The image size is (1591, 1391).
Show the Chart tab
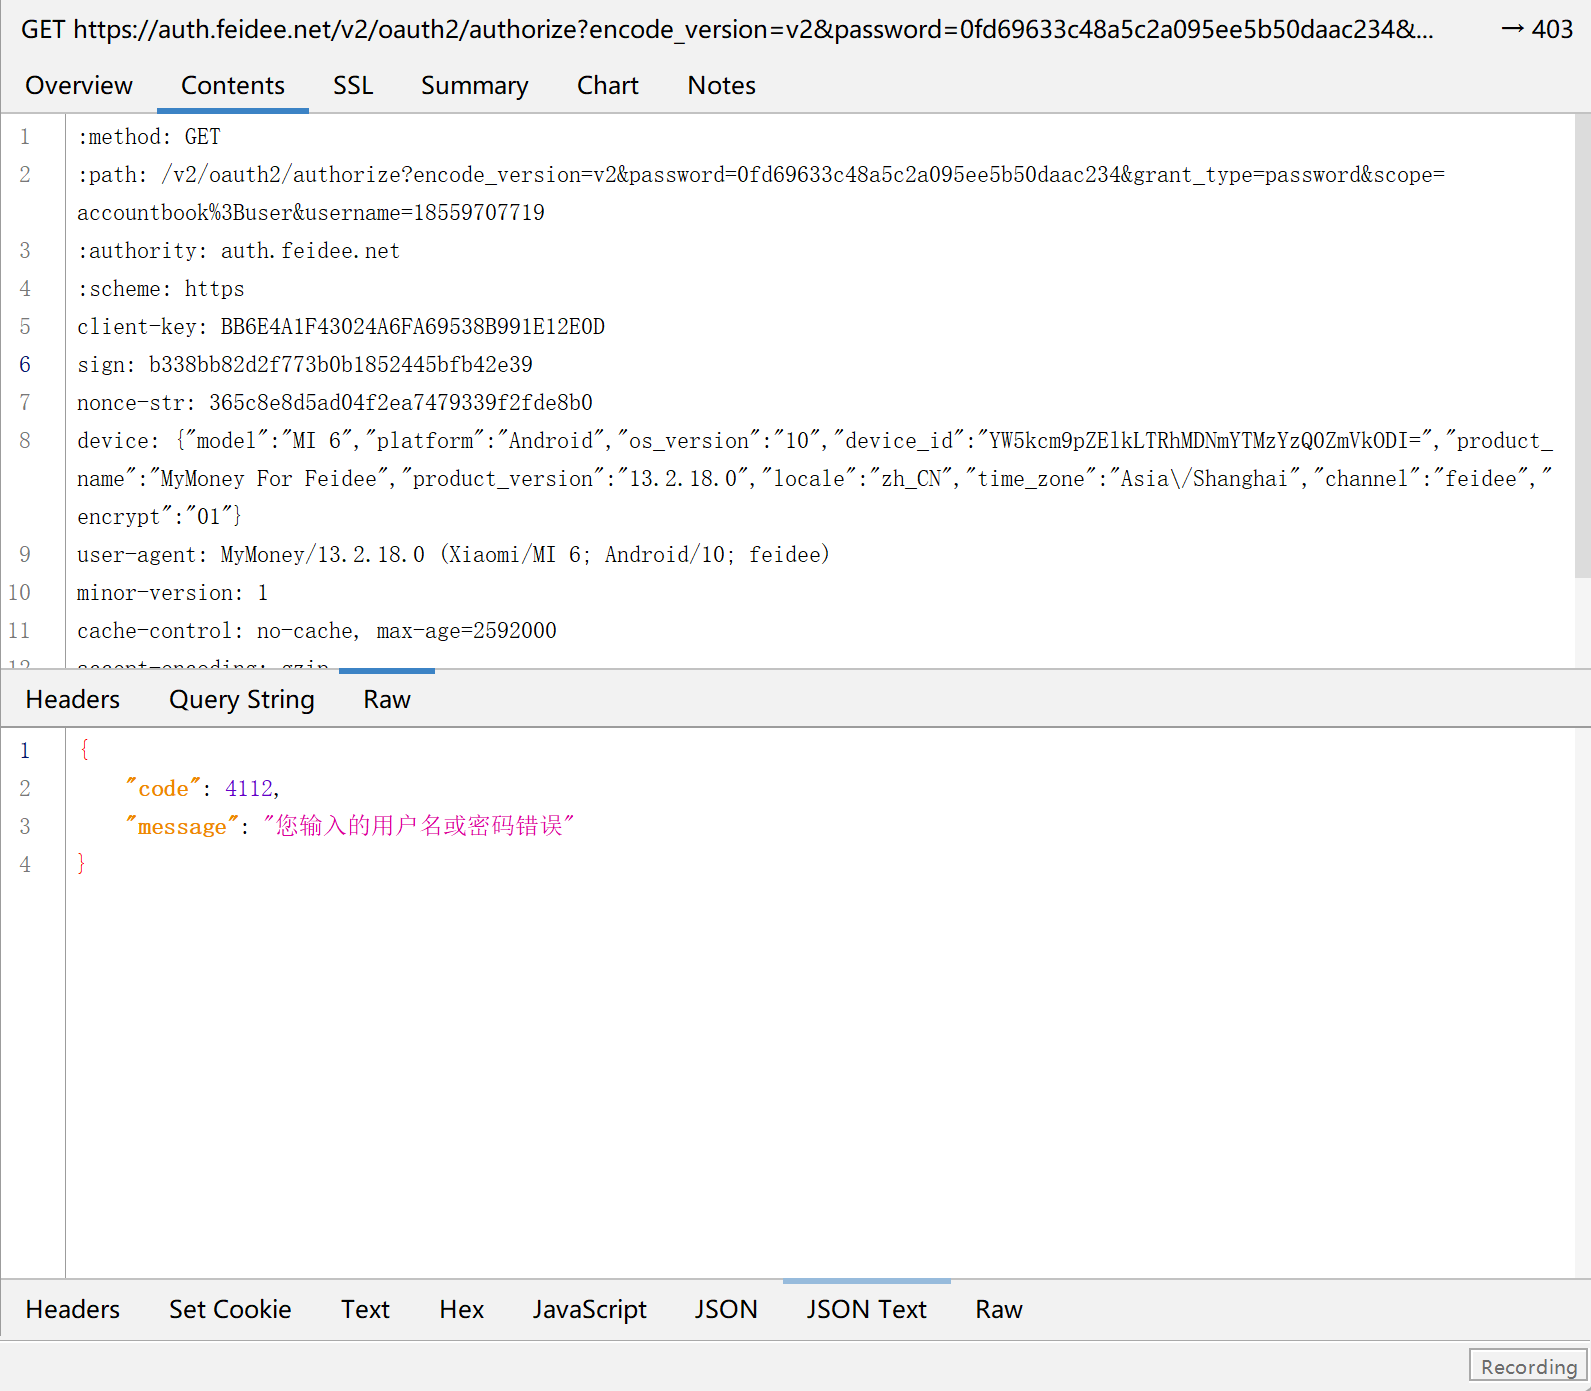coord(608,86)
